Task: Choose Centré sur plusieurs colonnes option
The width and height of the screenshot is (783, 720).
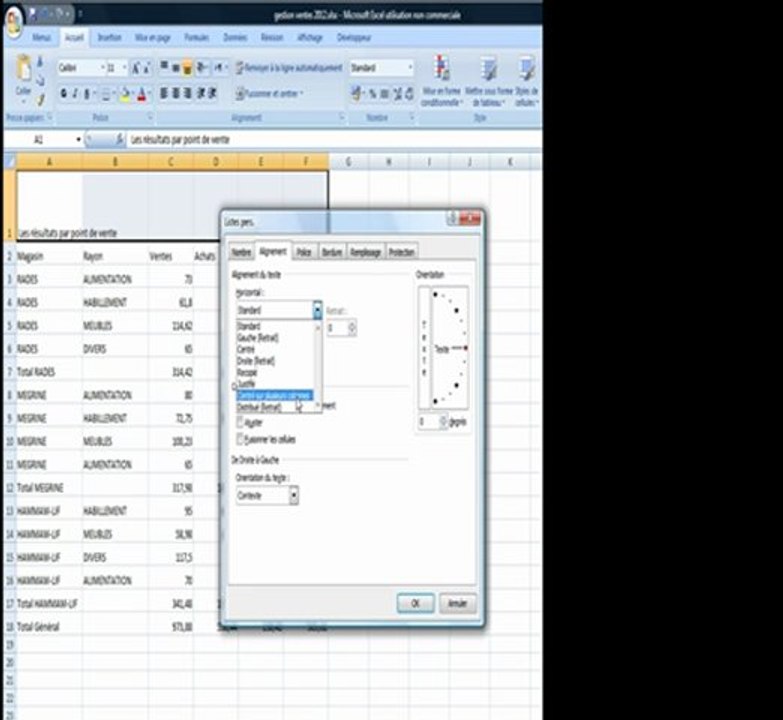Action: click(275, 395)
